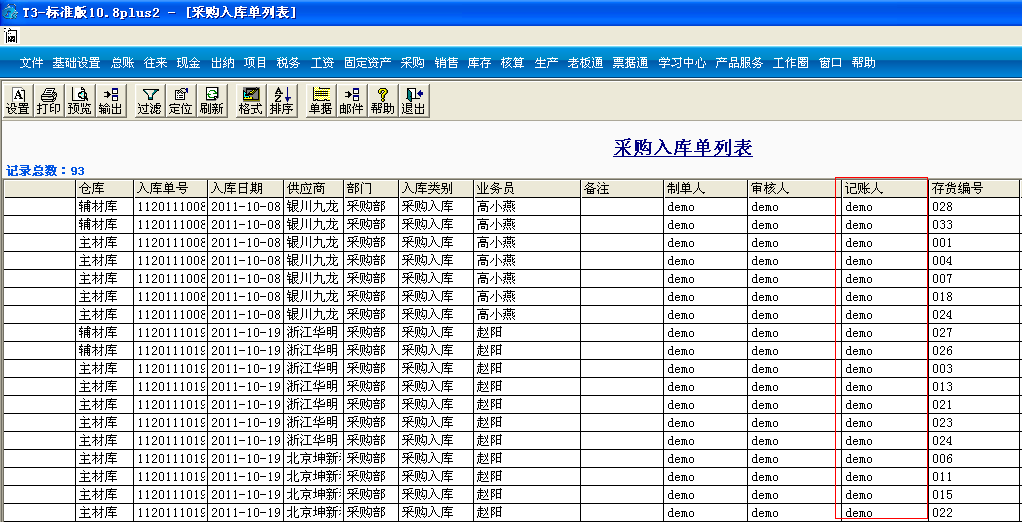Open the 总账 menu

(x=123, y=63)
